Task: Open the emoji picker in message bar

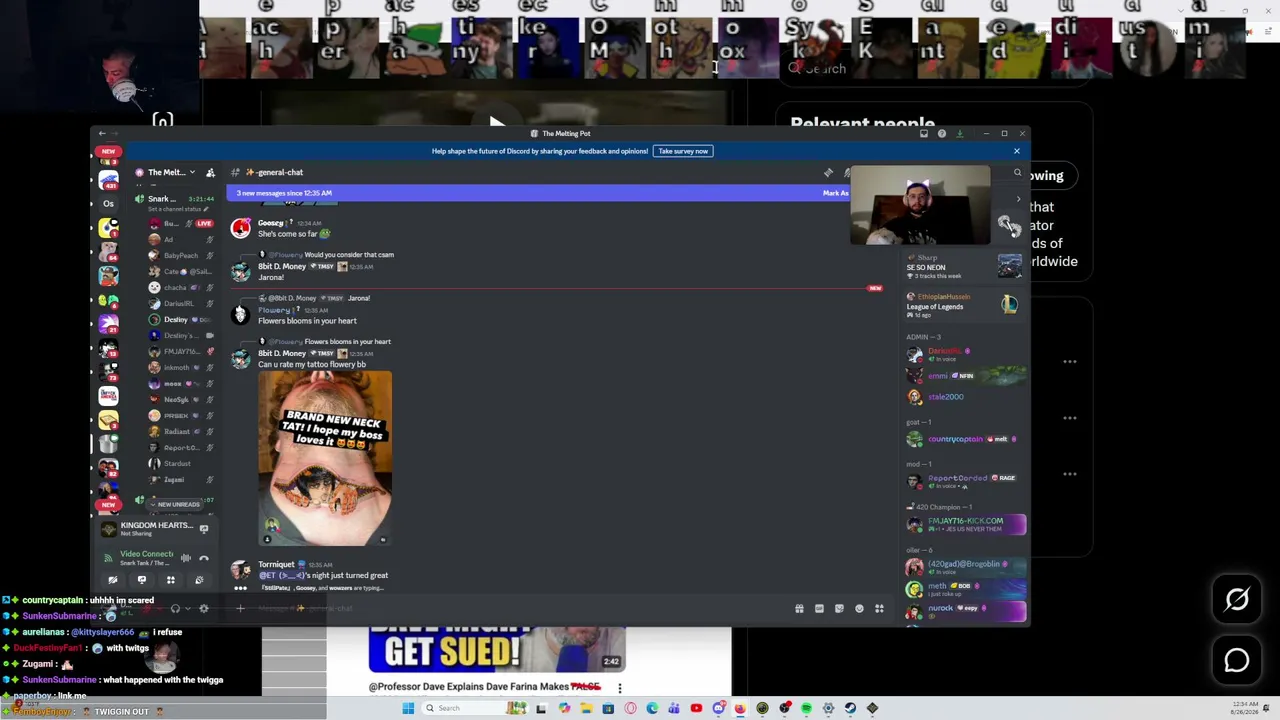Action: pos(859,608)
